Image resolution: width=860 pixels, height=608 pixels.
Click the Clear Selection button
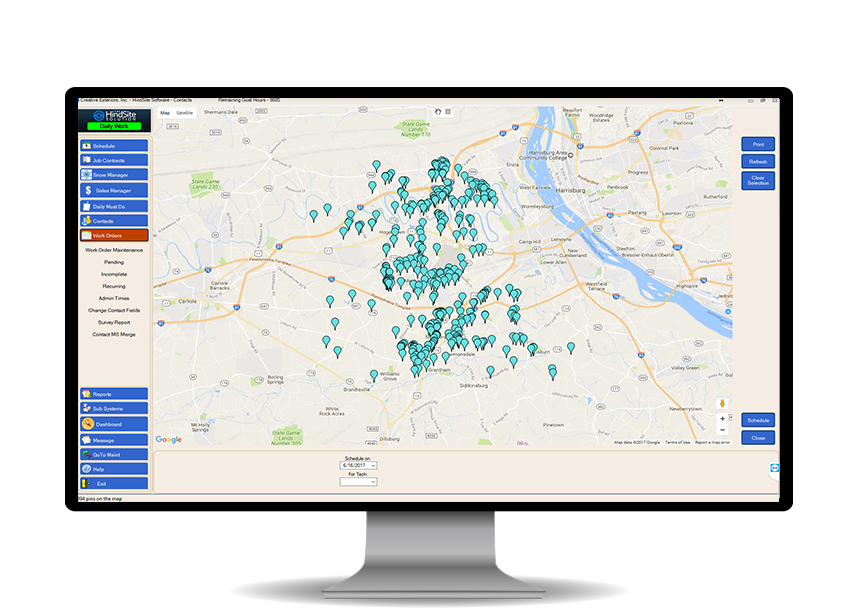point(758,180)
